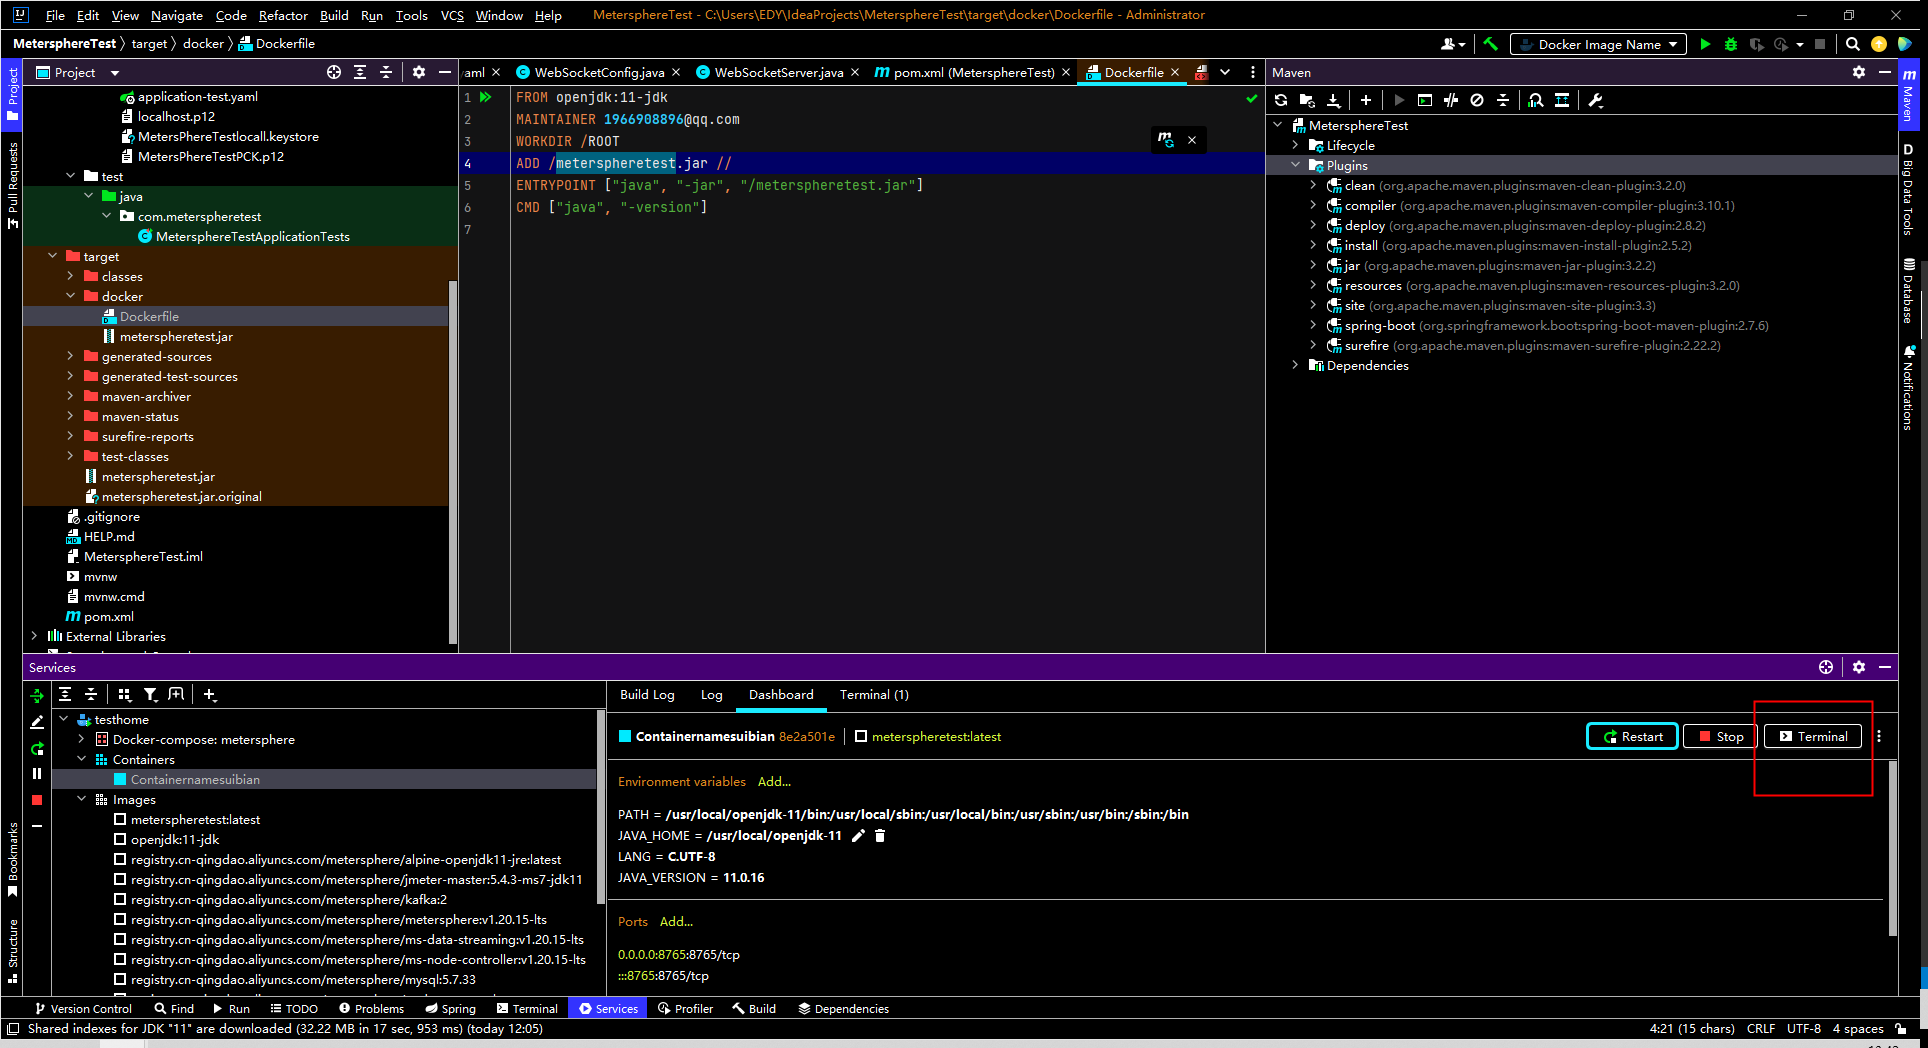Open Services Group By options
The height and width of the screenshot is (1048, 1928).
tap(124, 694)
